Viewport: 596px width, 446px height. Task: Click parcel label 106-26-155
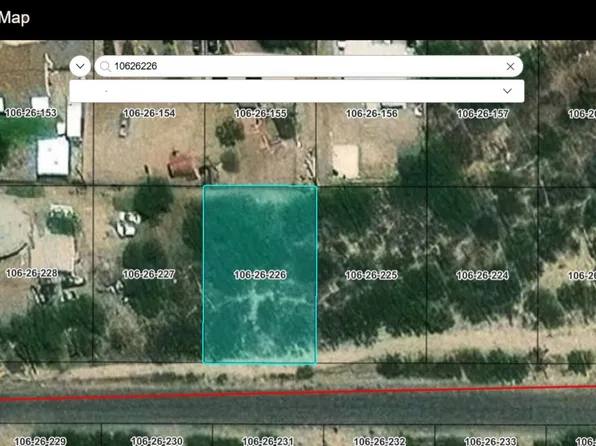tap(261, 113)
